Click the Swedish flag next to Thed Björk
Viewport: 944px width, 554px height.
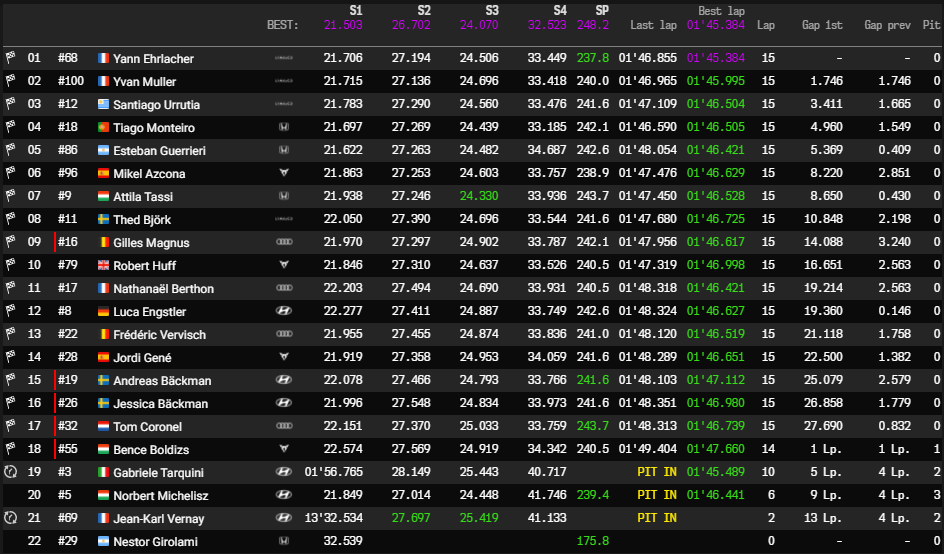point(104,219)
